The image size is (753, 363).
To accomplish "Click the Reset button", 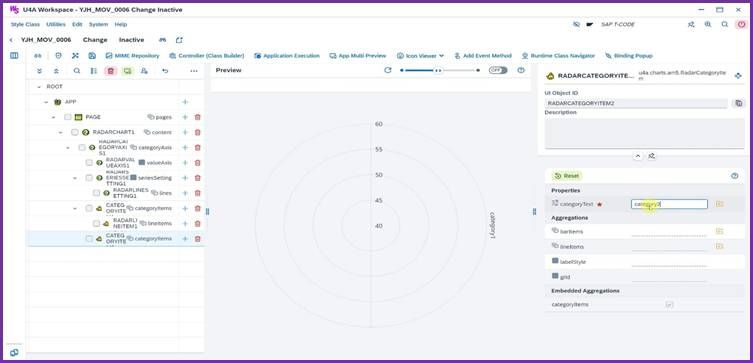I will (567, 176).
